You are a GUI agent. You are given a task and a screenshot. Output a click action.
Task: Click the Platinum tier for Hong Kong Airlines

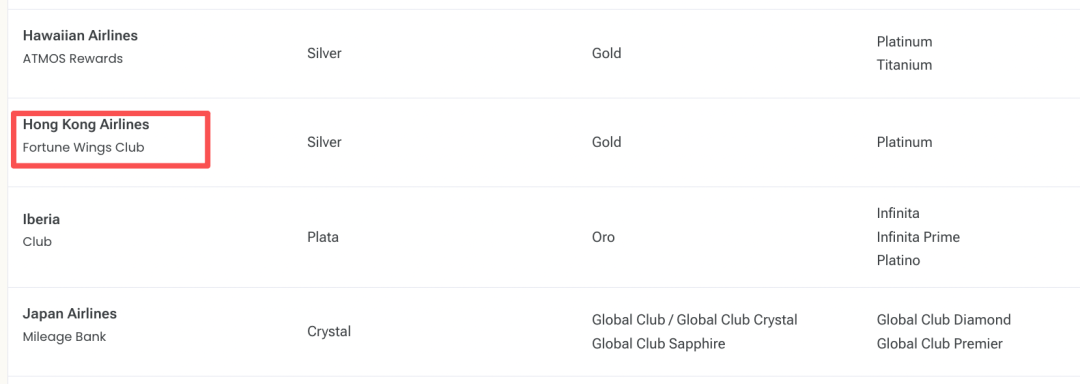click(x=904, y=142)
